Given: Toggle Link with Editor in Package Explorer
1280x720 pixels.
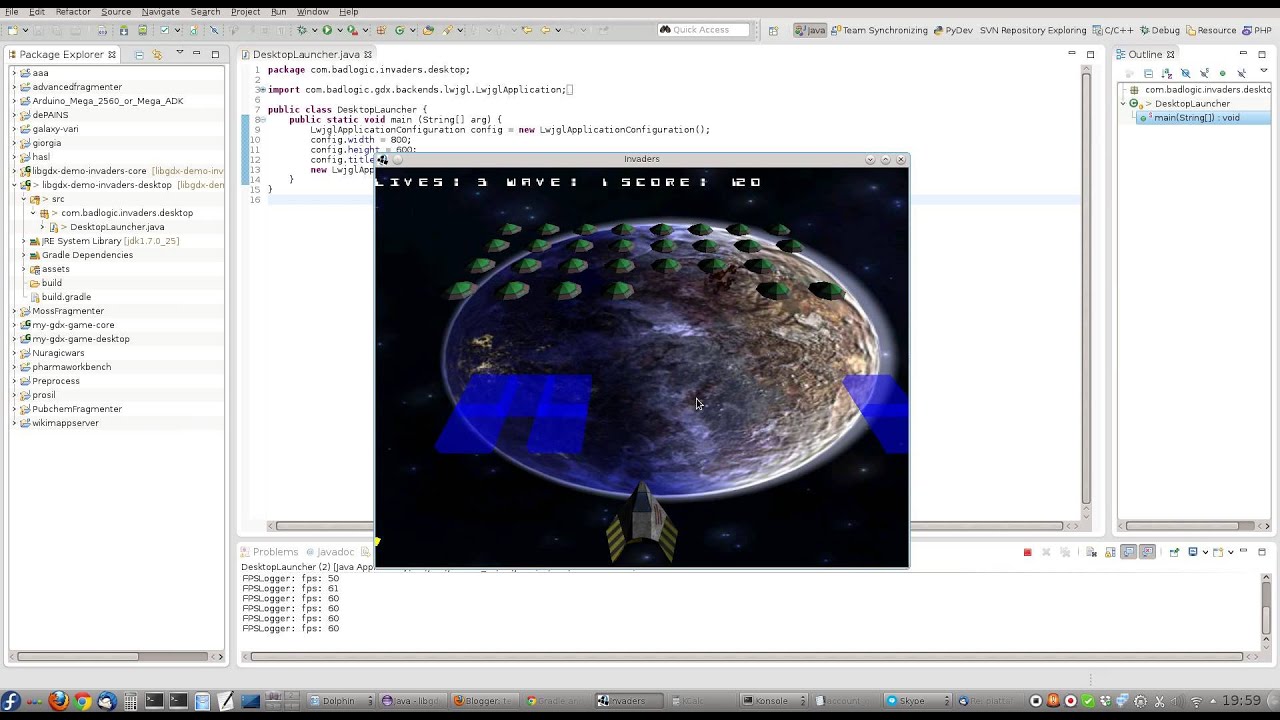Looking at the screenshot, I should tap(157, 54).
